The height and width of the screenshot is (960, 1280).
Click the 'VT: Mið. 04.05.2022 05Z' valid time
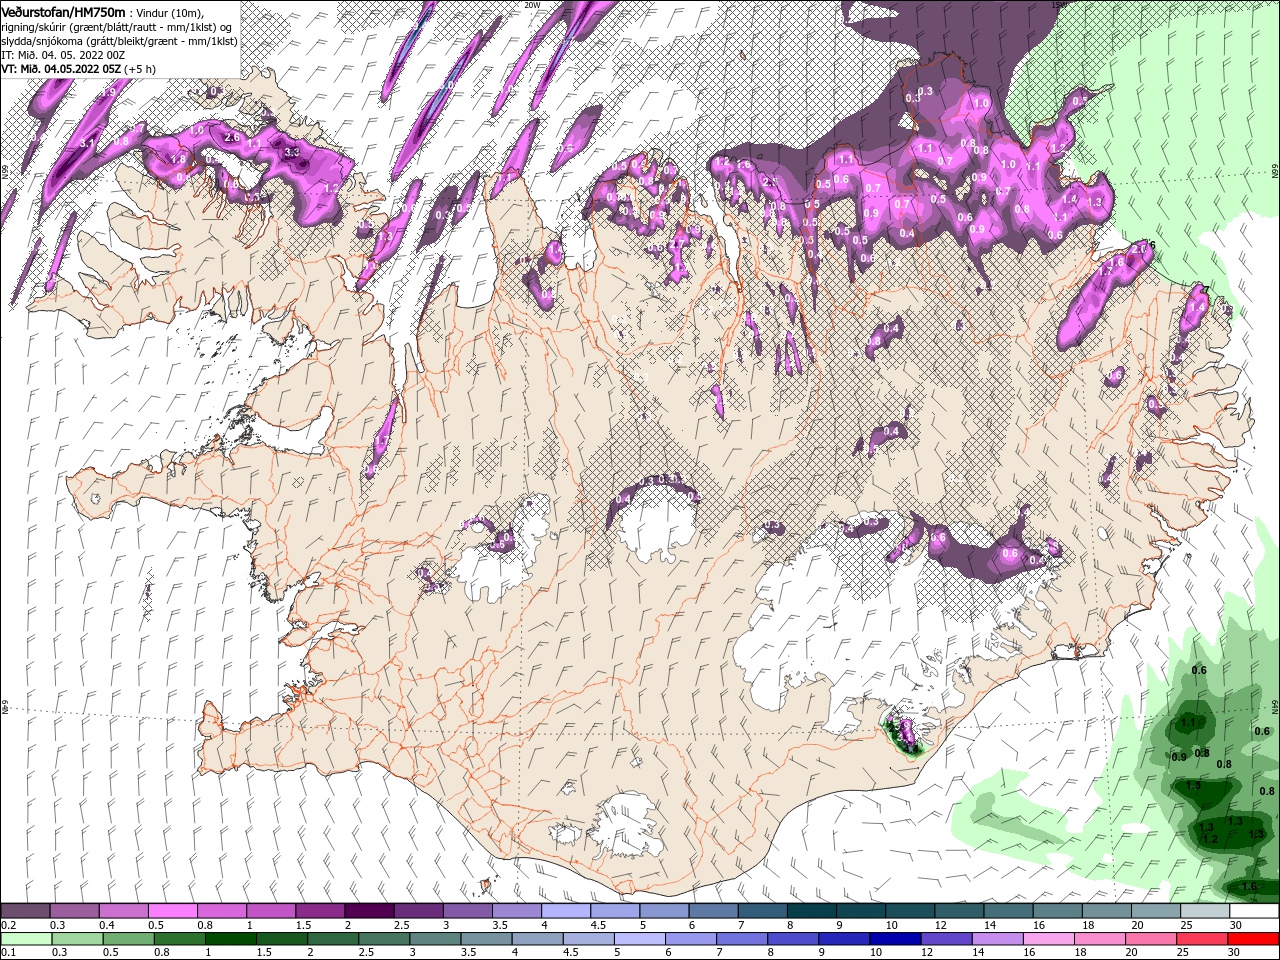click(61, 69)
